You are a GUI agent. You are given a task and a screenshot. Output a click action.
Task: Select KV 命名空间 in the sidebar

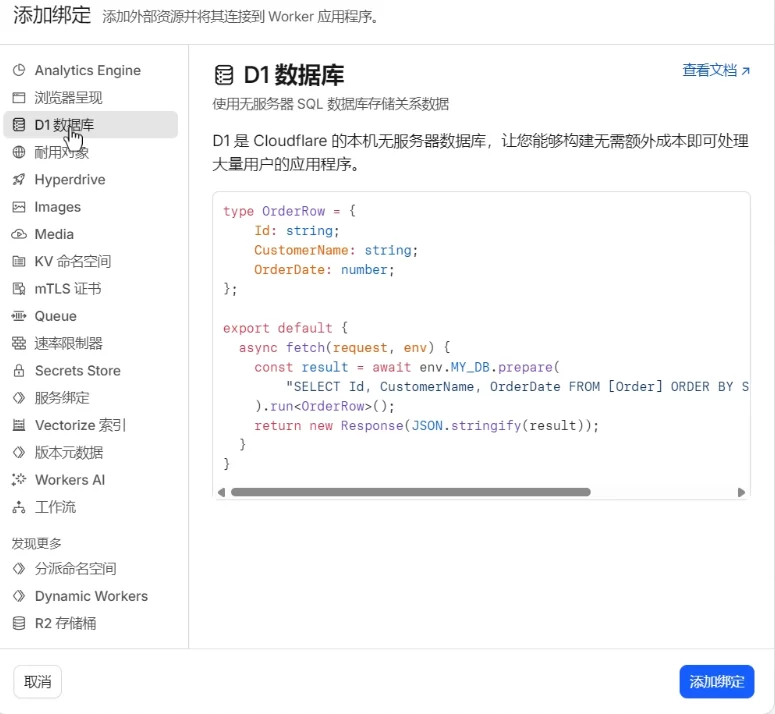coord(72,262)
